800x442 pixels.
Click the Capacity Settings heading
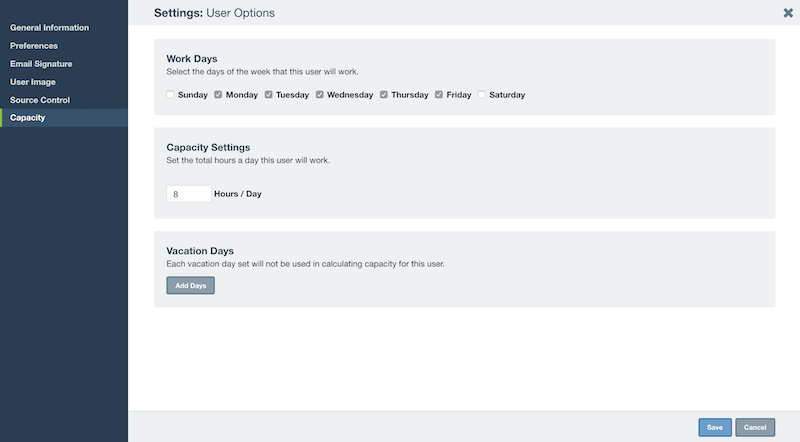click(x=208, y=148)
